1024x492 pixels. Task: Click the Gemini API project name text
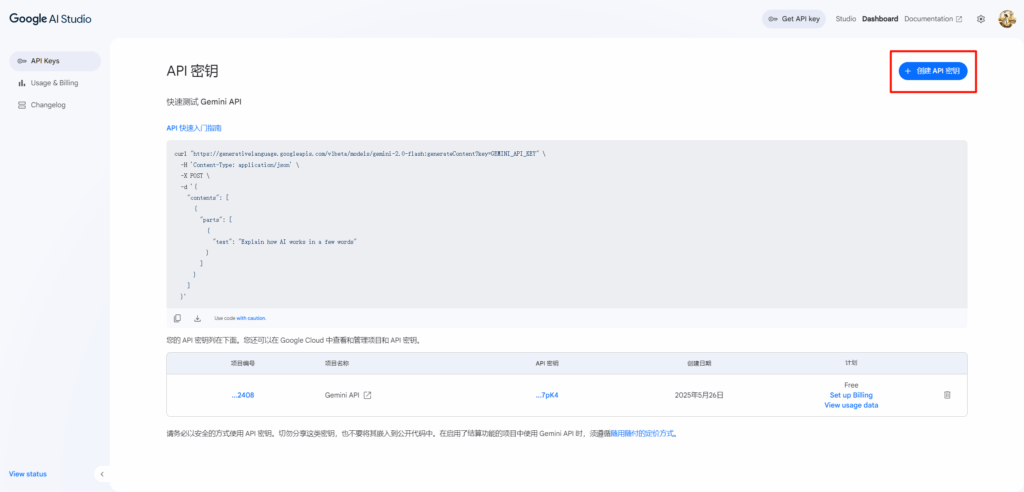tap(342, 395)
